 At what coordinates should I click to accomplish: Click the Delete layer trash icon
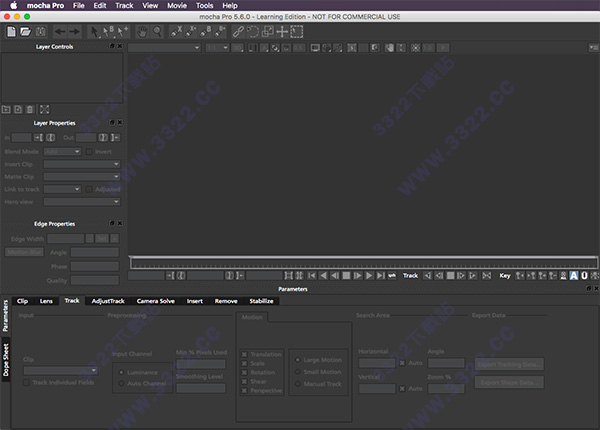point(30,109)
